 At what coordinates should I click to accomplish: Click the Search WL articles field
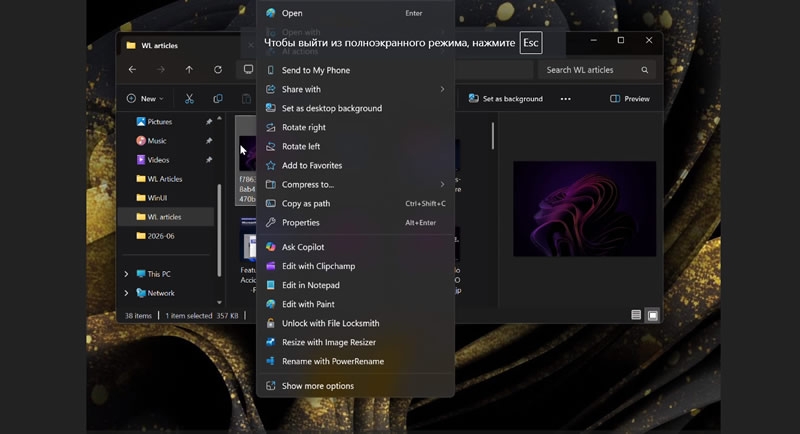point(595,70)
